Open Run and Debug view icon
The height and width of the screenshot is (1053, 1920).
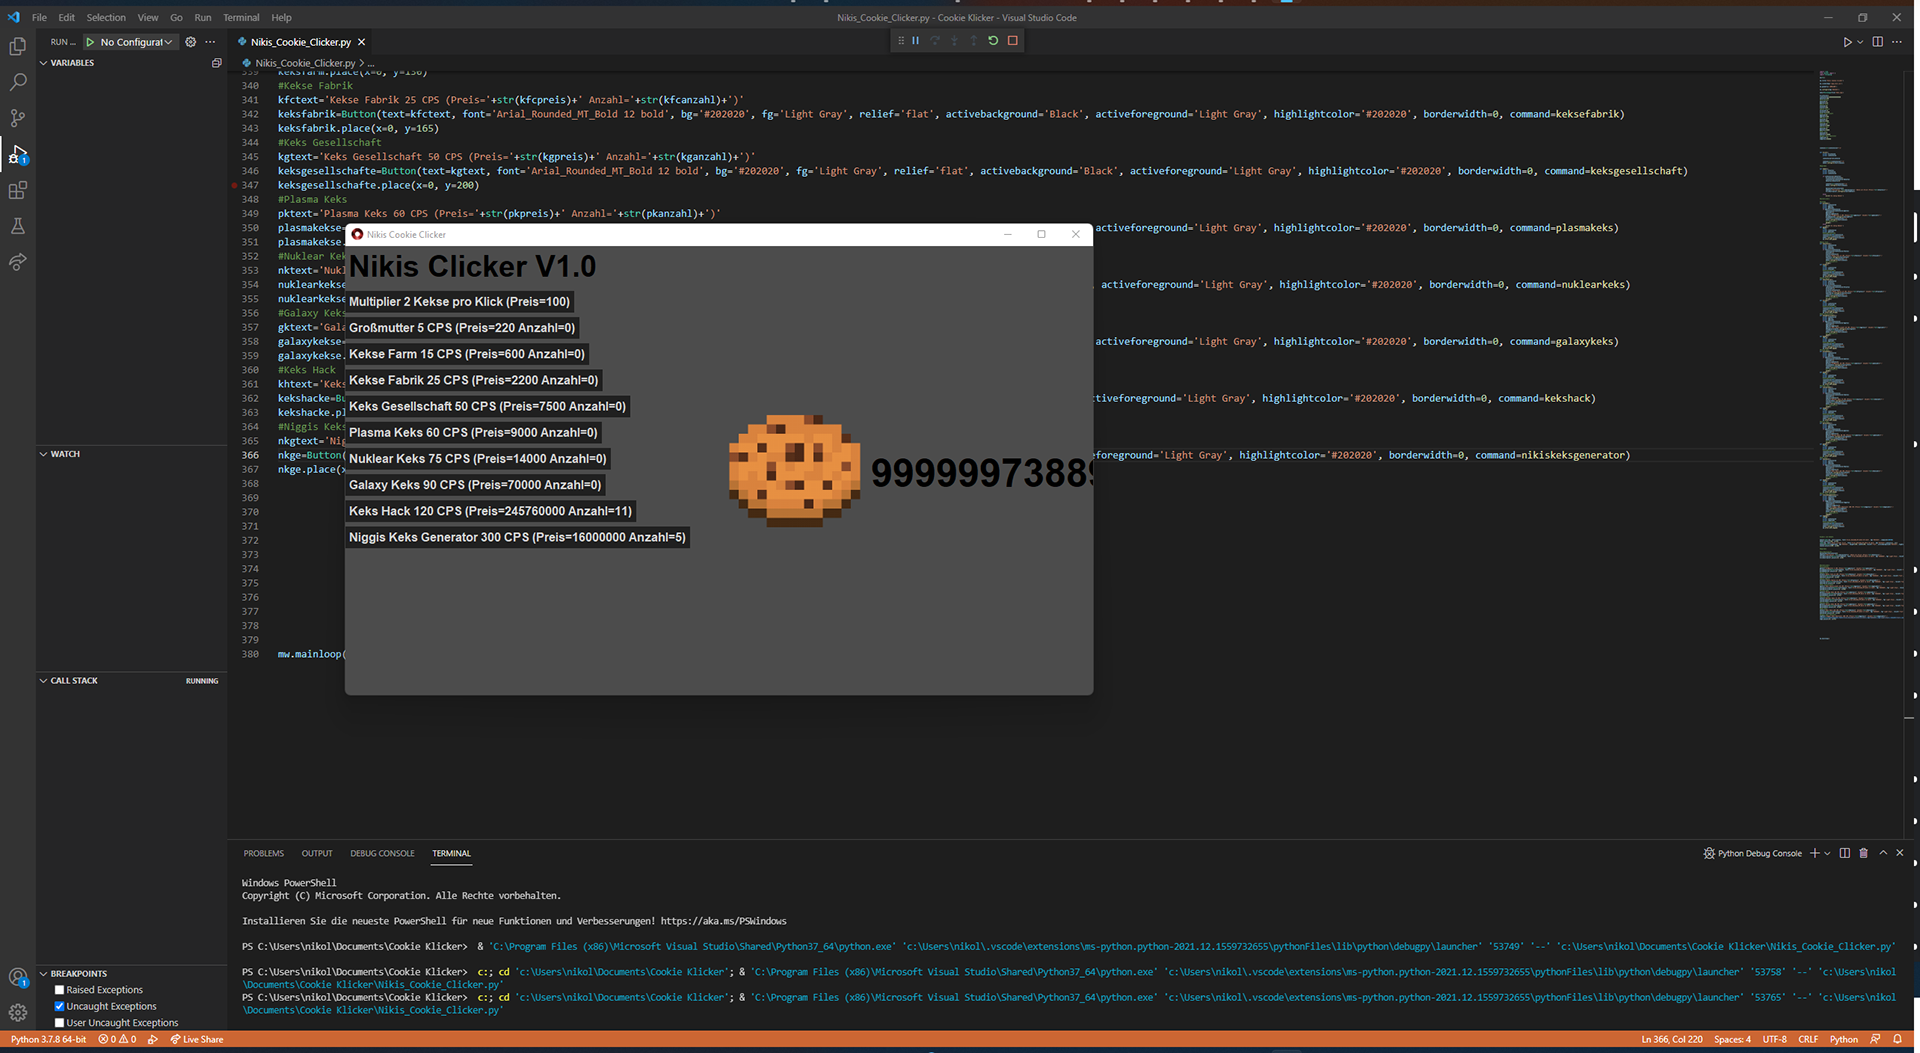(18, 154)
